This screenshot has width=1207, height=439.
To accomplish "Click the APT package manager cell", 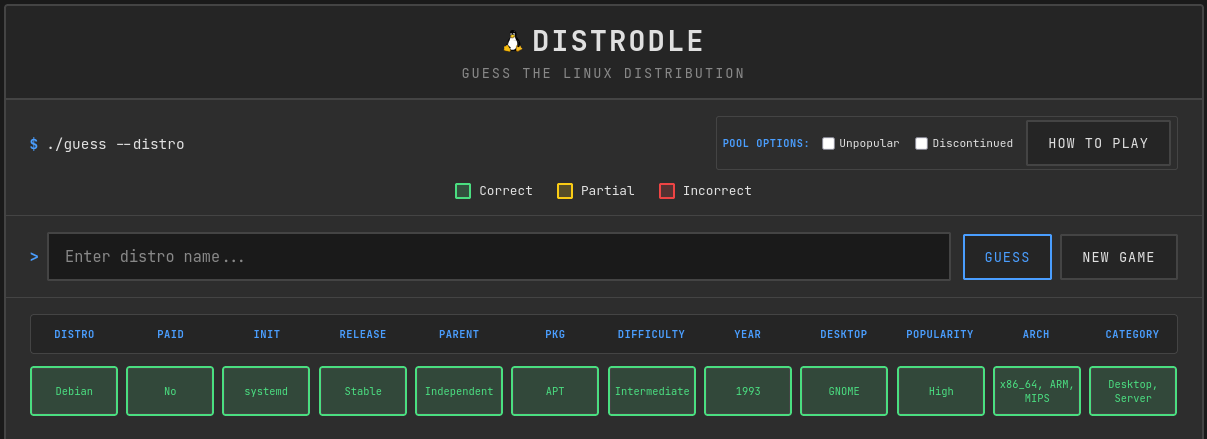I will click(555, 391).
